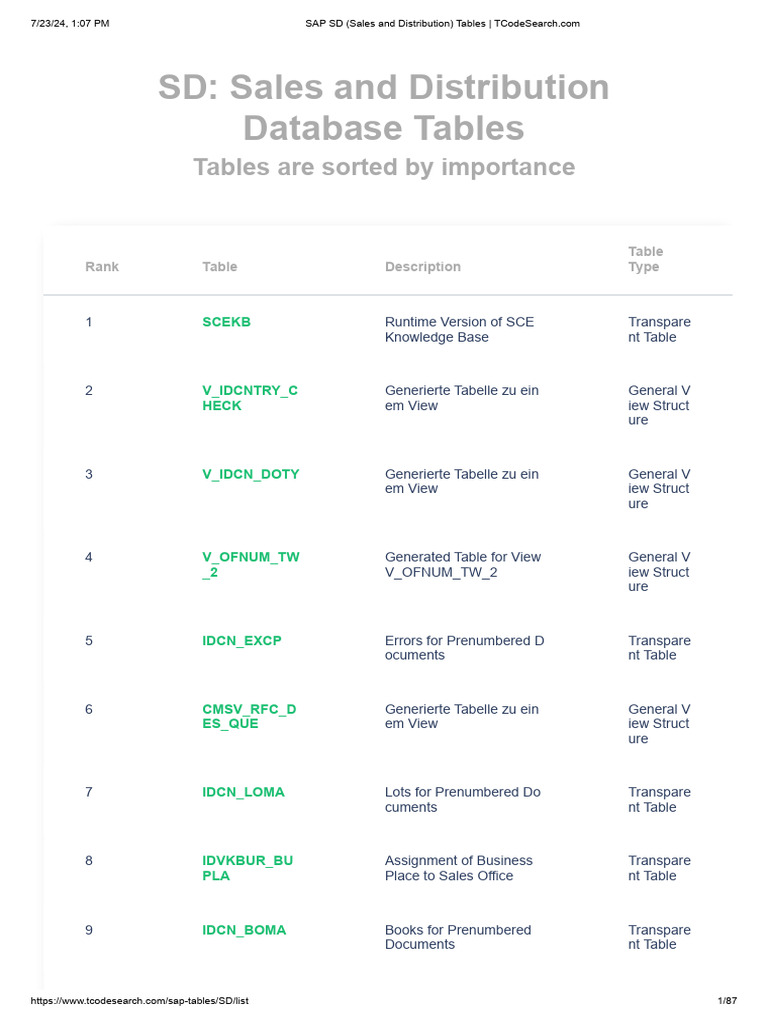The height and width of the screenshot is (1024, 768).
Task: Open the IDVKBUR_BUPLA table link
Action: 247,868
